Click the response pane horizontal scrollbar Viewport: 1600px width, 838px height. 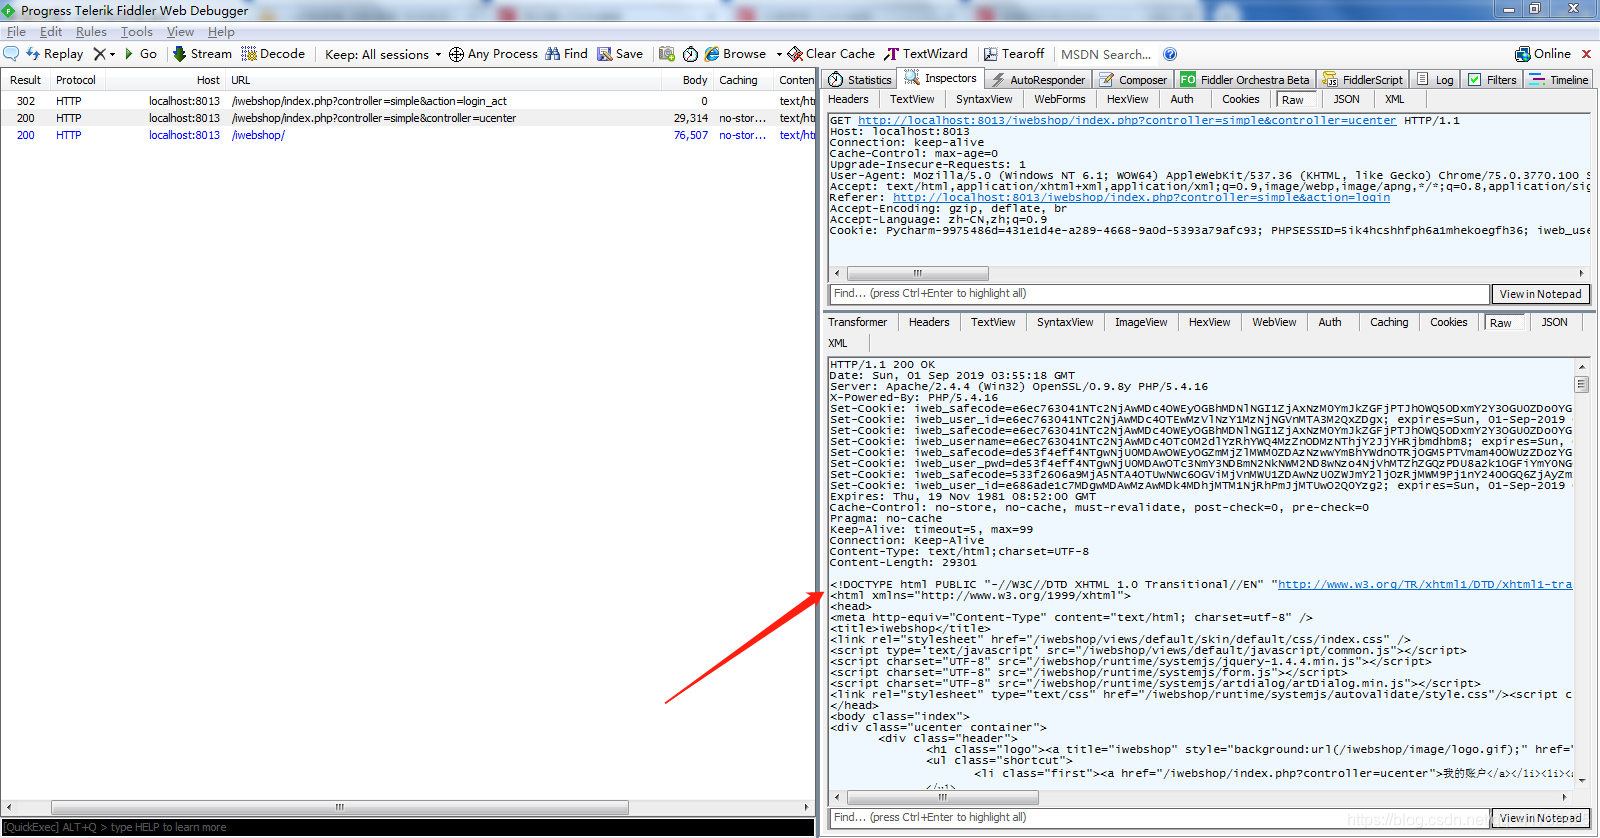tap(942, 798)
